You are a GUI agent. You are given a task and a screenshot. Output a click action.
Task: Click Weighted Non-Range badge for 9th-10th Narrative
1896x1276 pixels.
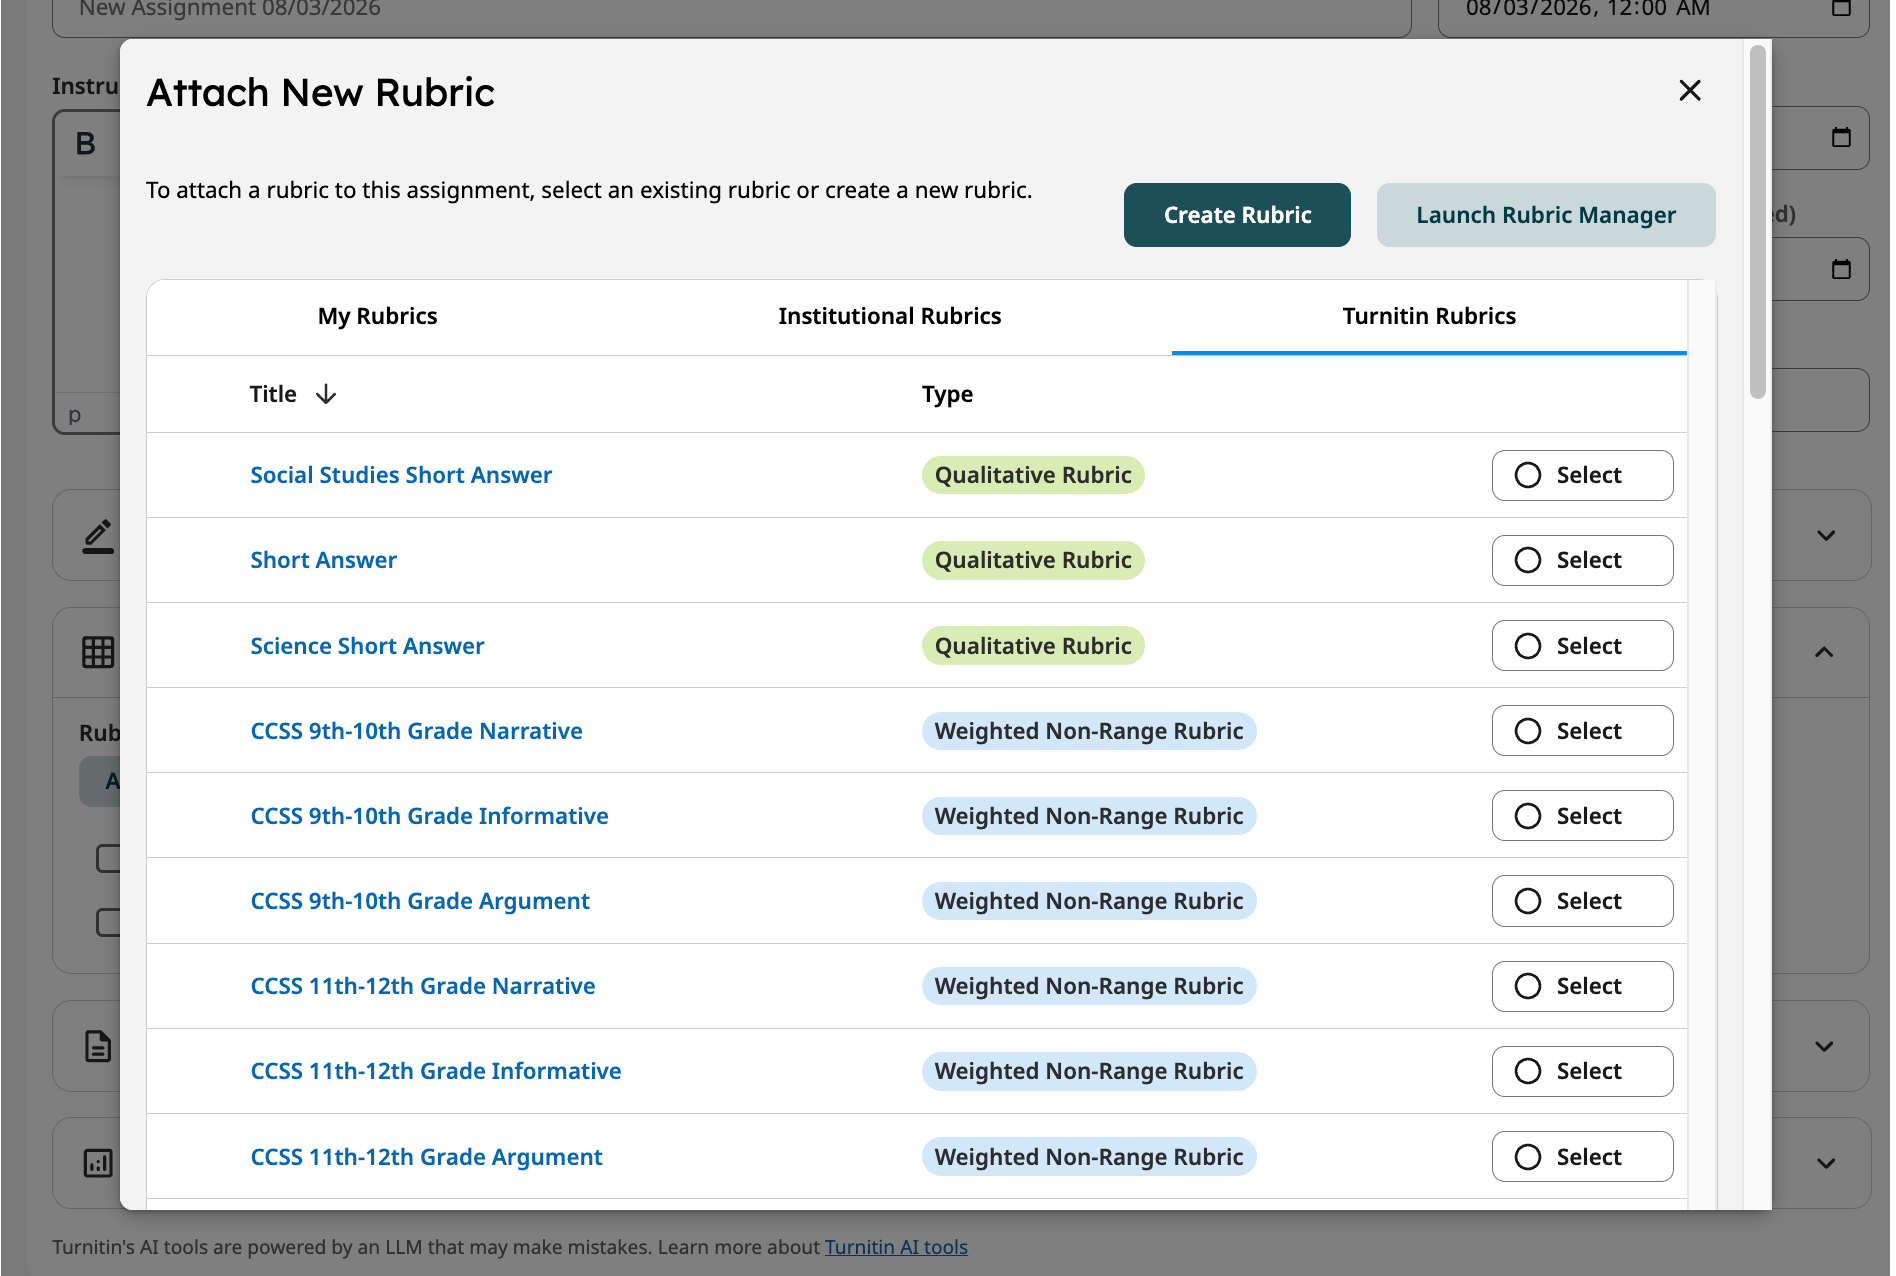click(x=1089, y=731)
